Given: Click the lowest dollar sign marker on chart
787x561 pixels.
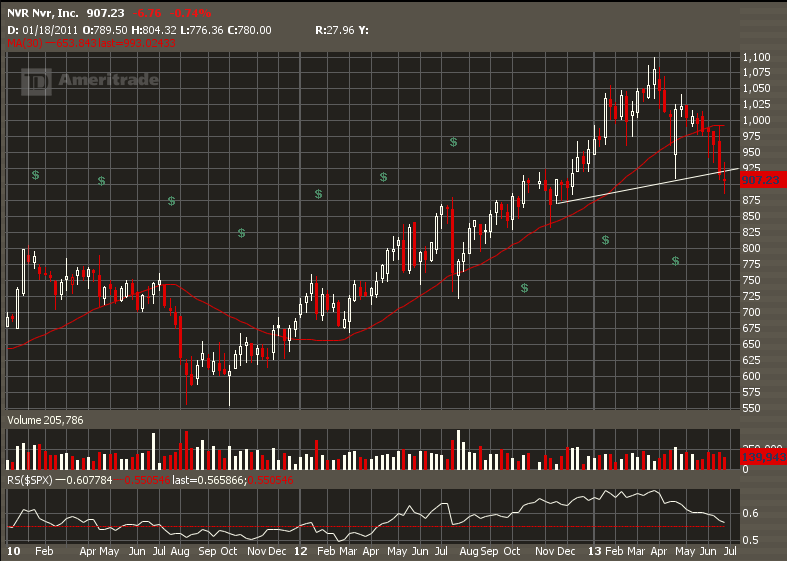Looking at the screenshot, I should click(x=524, y=288).
